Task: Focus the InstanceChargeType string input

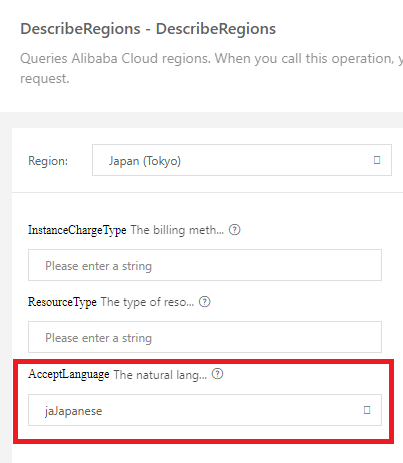Action: (205, 265)
